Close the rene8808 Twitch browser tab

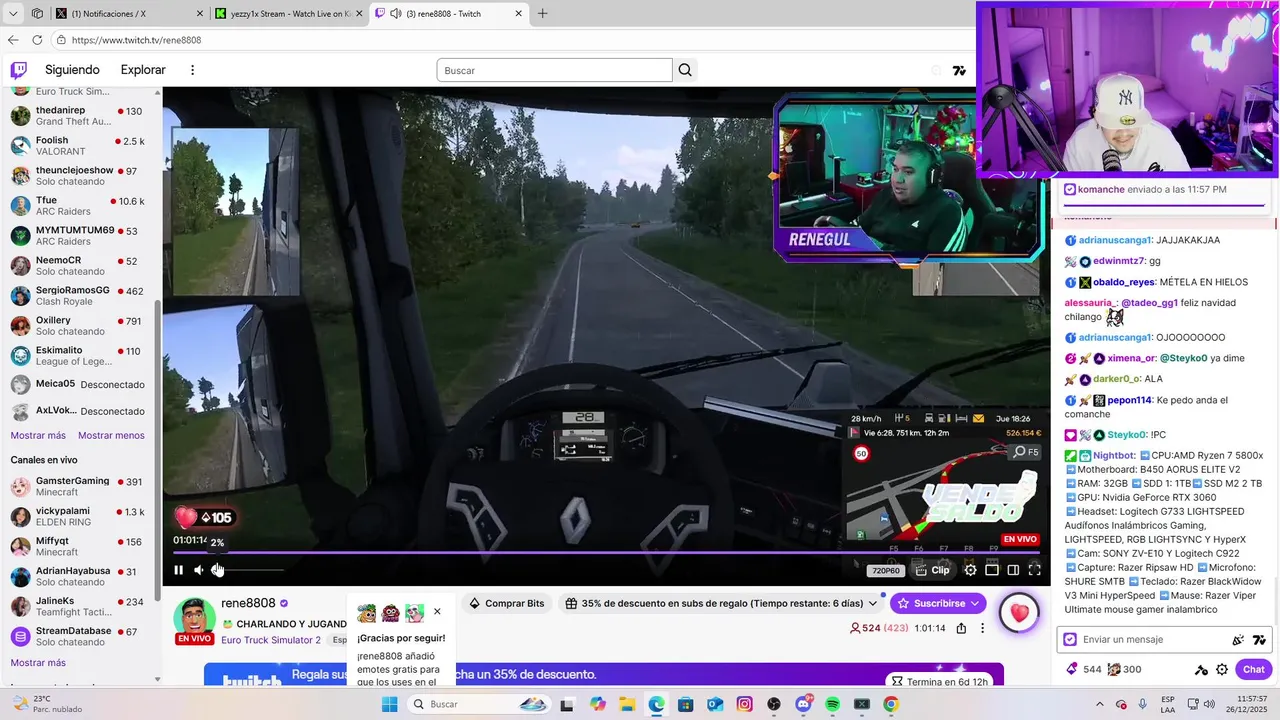tap(519, 14)
